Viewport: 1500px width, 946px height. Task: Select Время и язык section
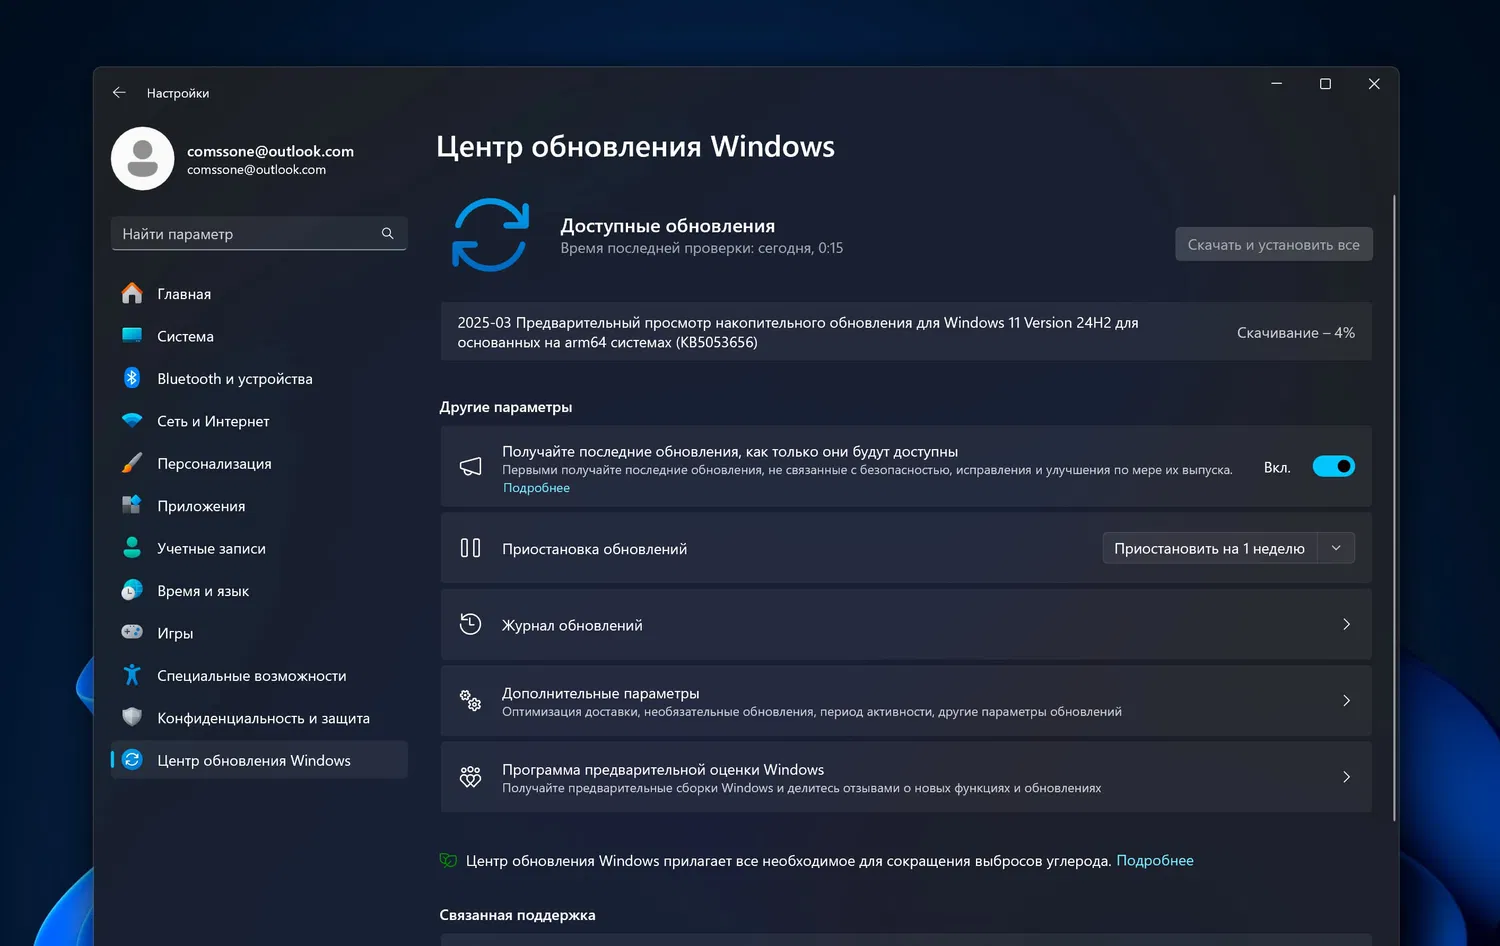point(259,590)
